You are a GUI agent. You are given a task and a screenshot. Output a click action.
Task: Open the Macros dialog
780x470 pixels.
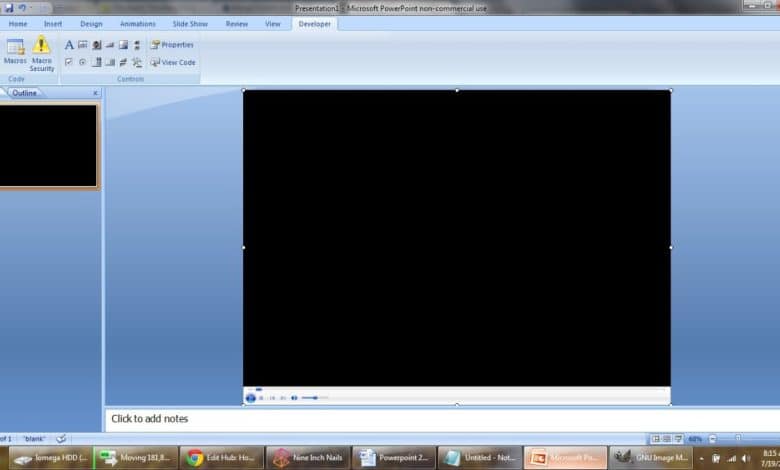[x=15, y=51]
